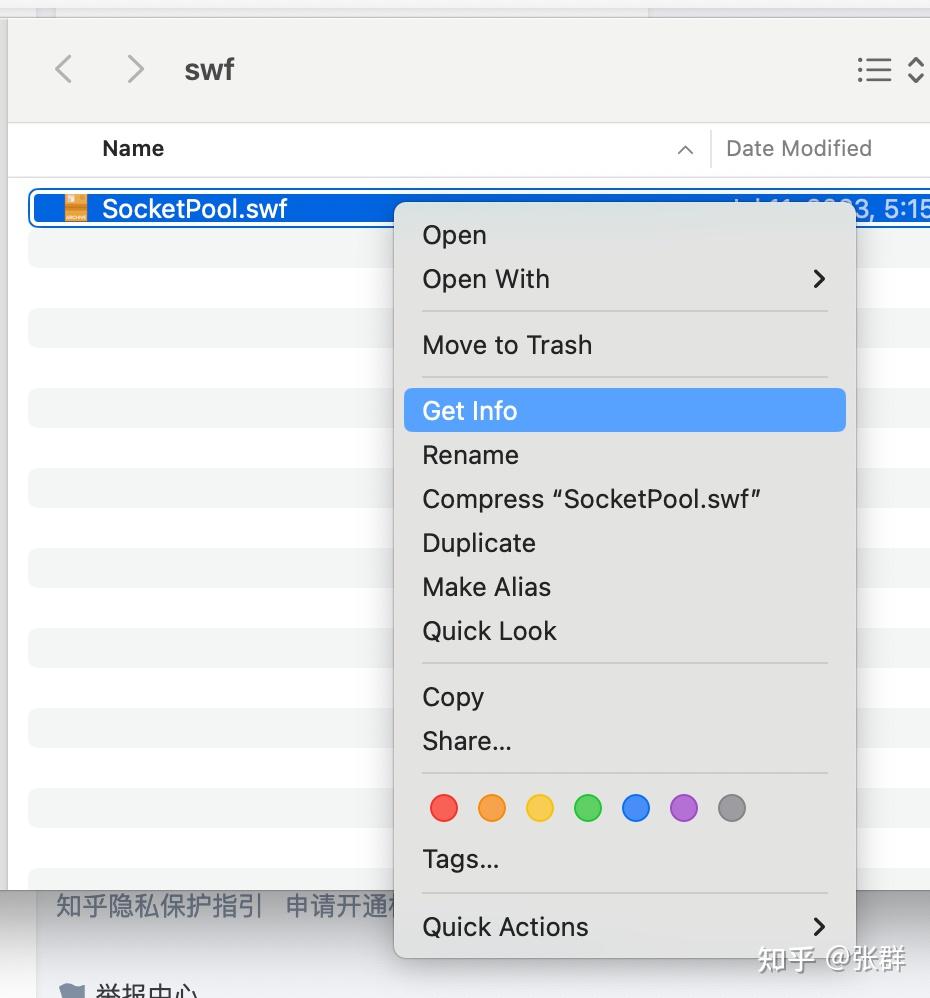The height and width of the screenshot is (998, 930).
Task: Click the SocketPool.swf file icon
Action: [75, 208]
